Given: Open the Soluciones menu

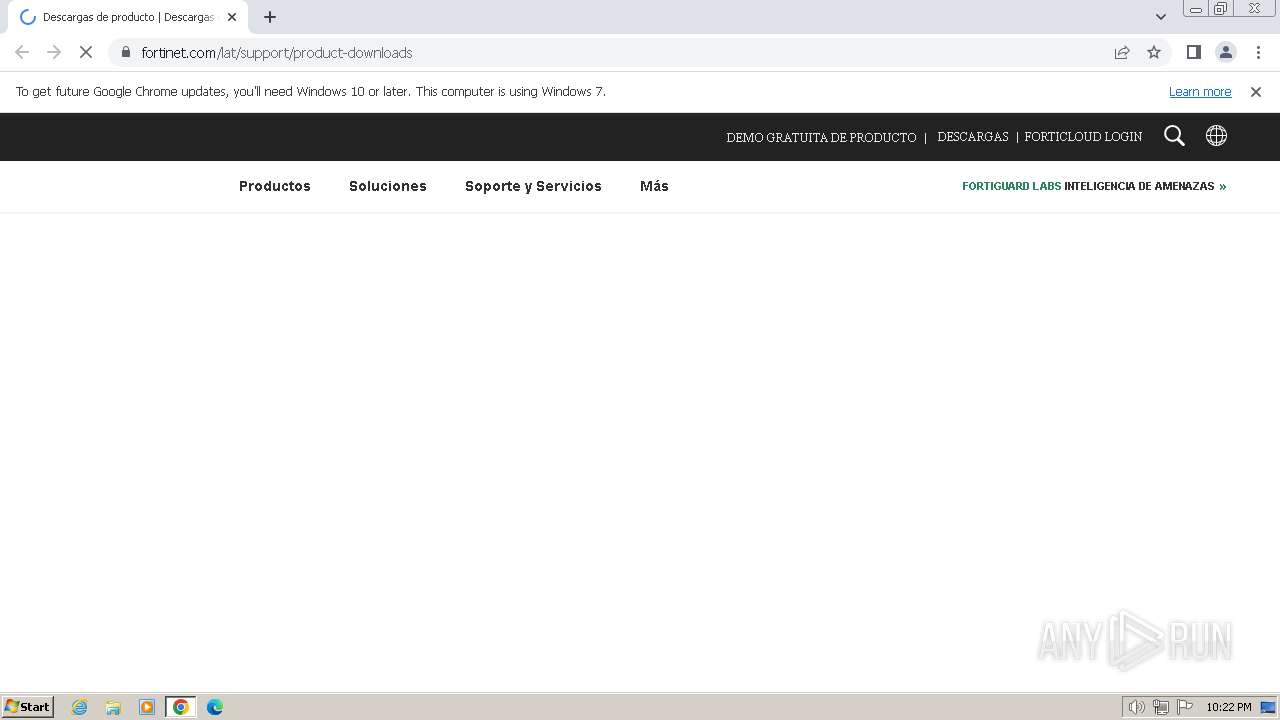Looking at the screenshot, I should 388,186.
